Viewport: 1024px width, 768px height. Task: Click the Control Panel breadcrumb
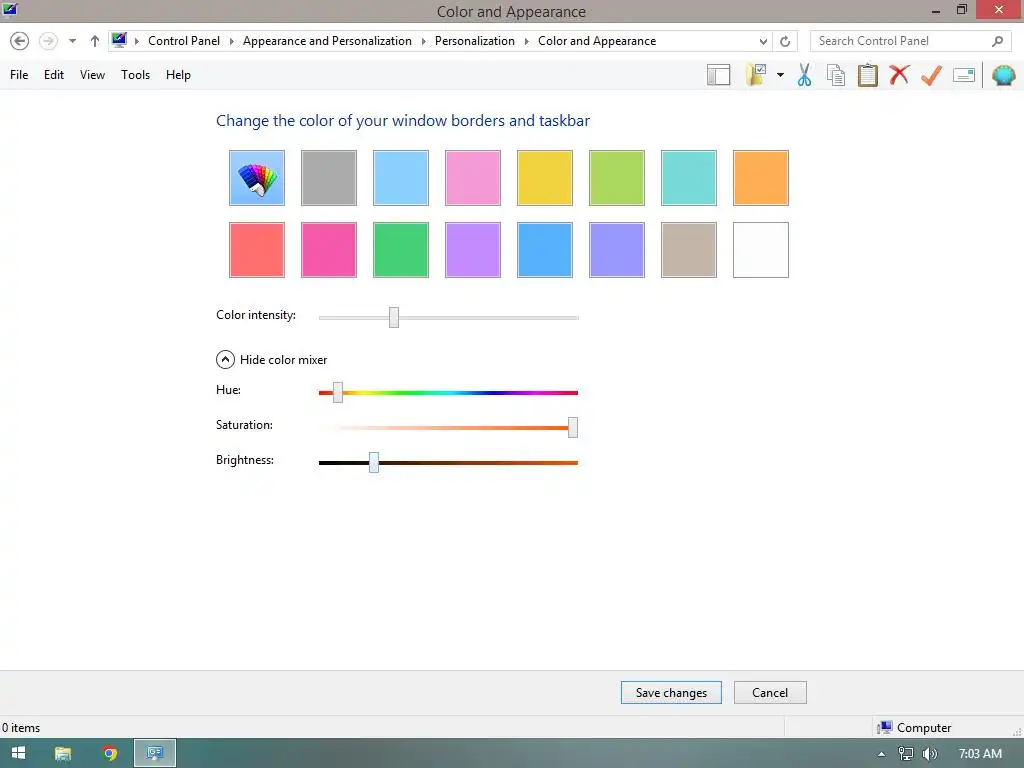[184, 40]
